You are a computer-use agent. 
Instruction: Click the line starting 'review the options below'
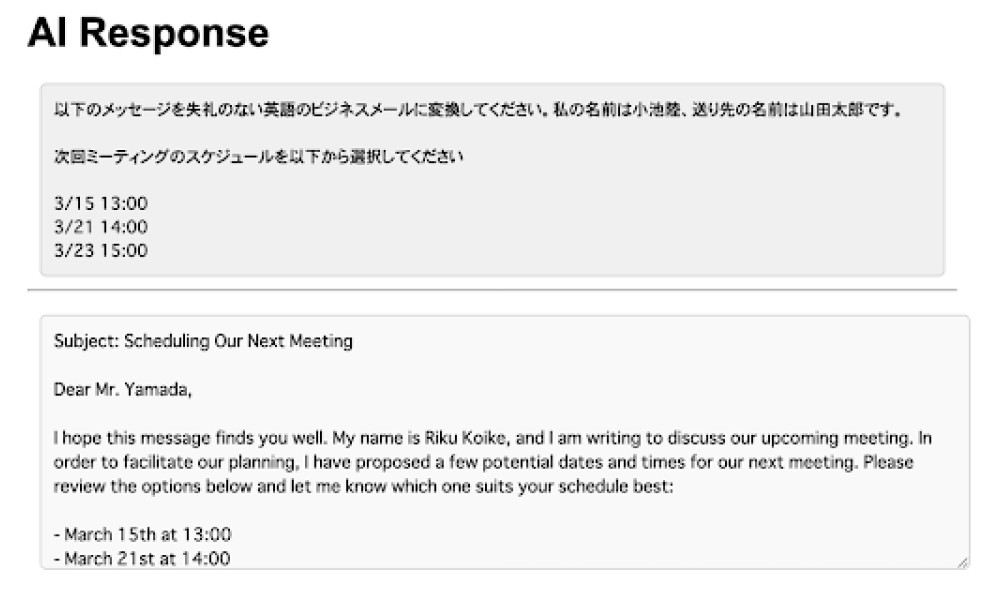364,487
